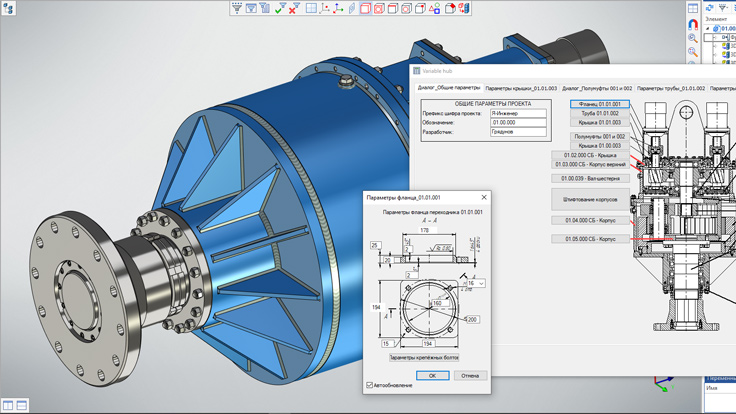This screenshot has height=414, width=736.
Task: Click the Труба 01.01.002 button
Action: 600,113
